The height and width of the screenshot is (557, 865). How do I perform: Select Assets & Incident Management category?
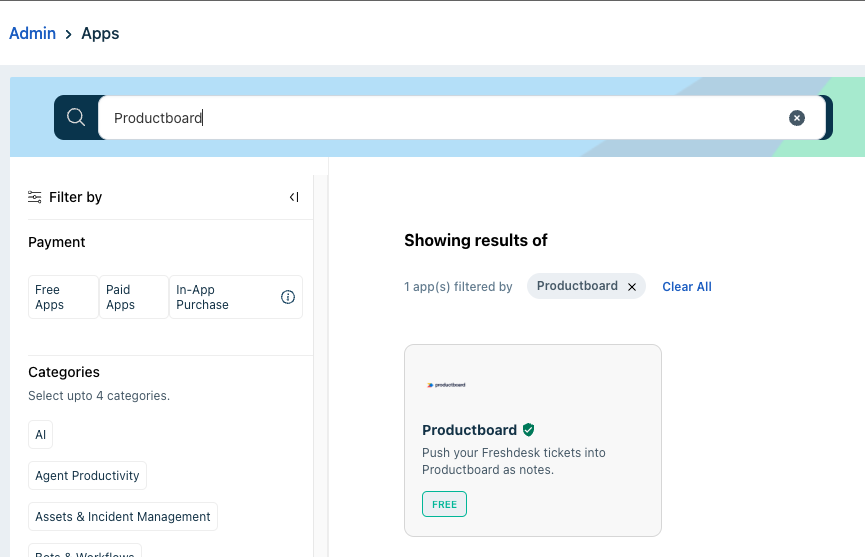(123, 516)
